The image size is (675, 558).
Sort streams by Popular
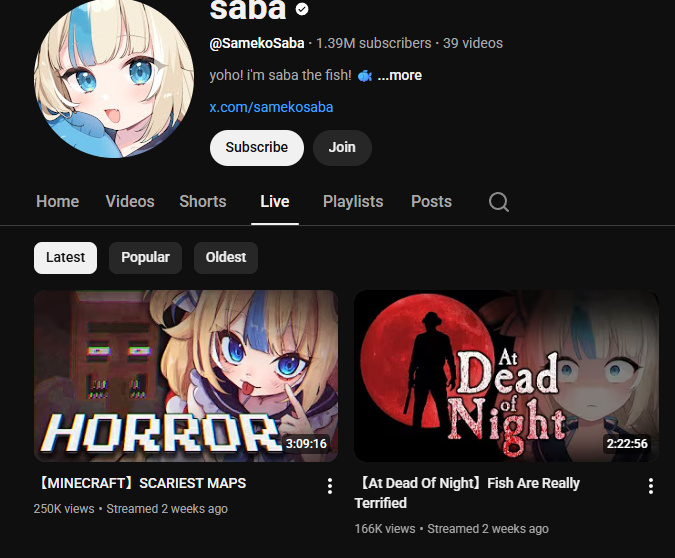point(146,257)
